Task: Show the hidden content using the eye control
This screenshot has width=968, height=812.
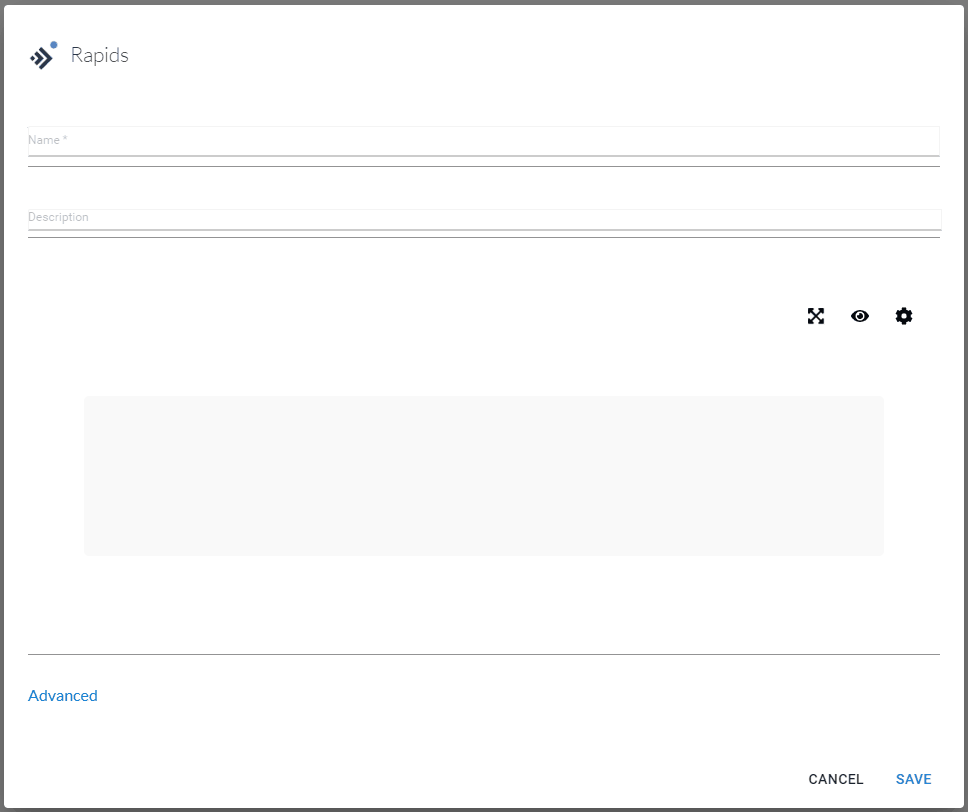Action: click(x=860, y=316)
